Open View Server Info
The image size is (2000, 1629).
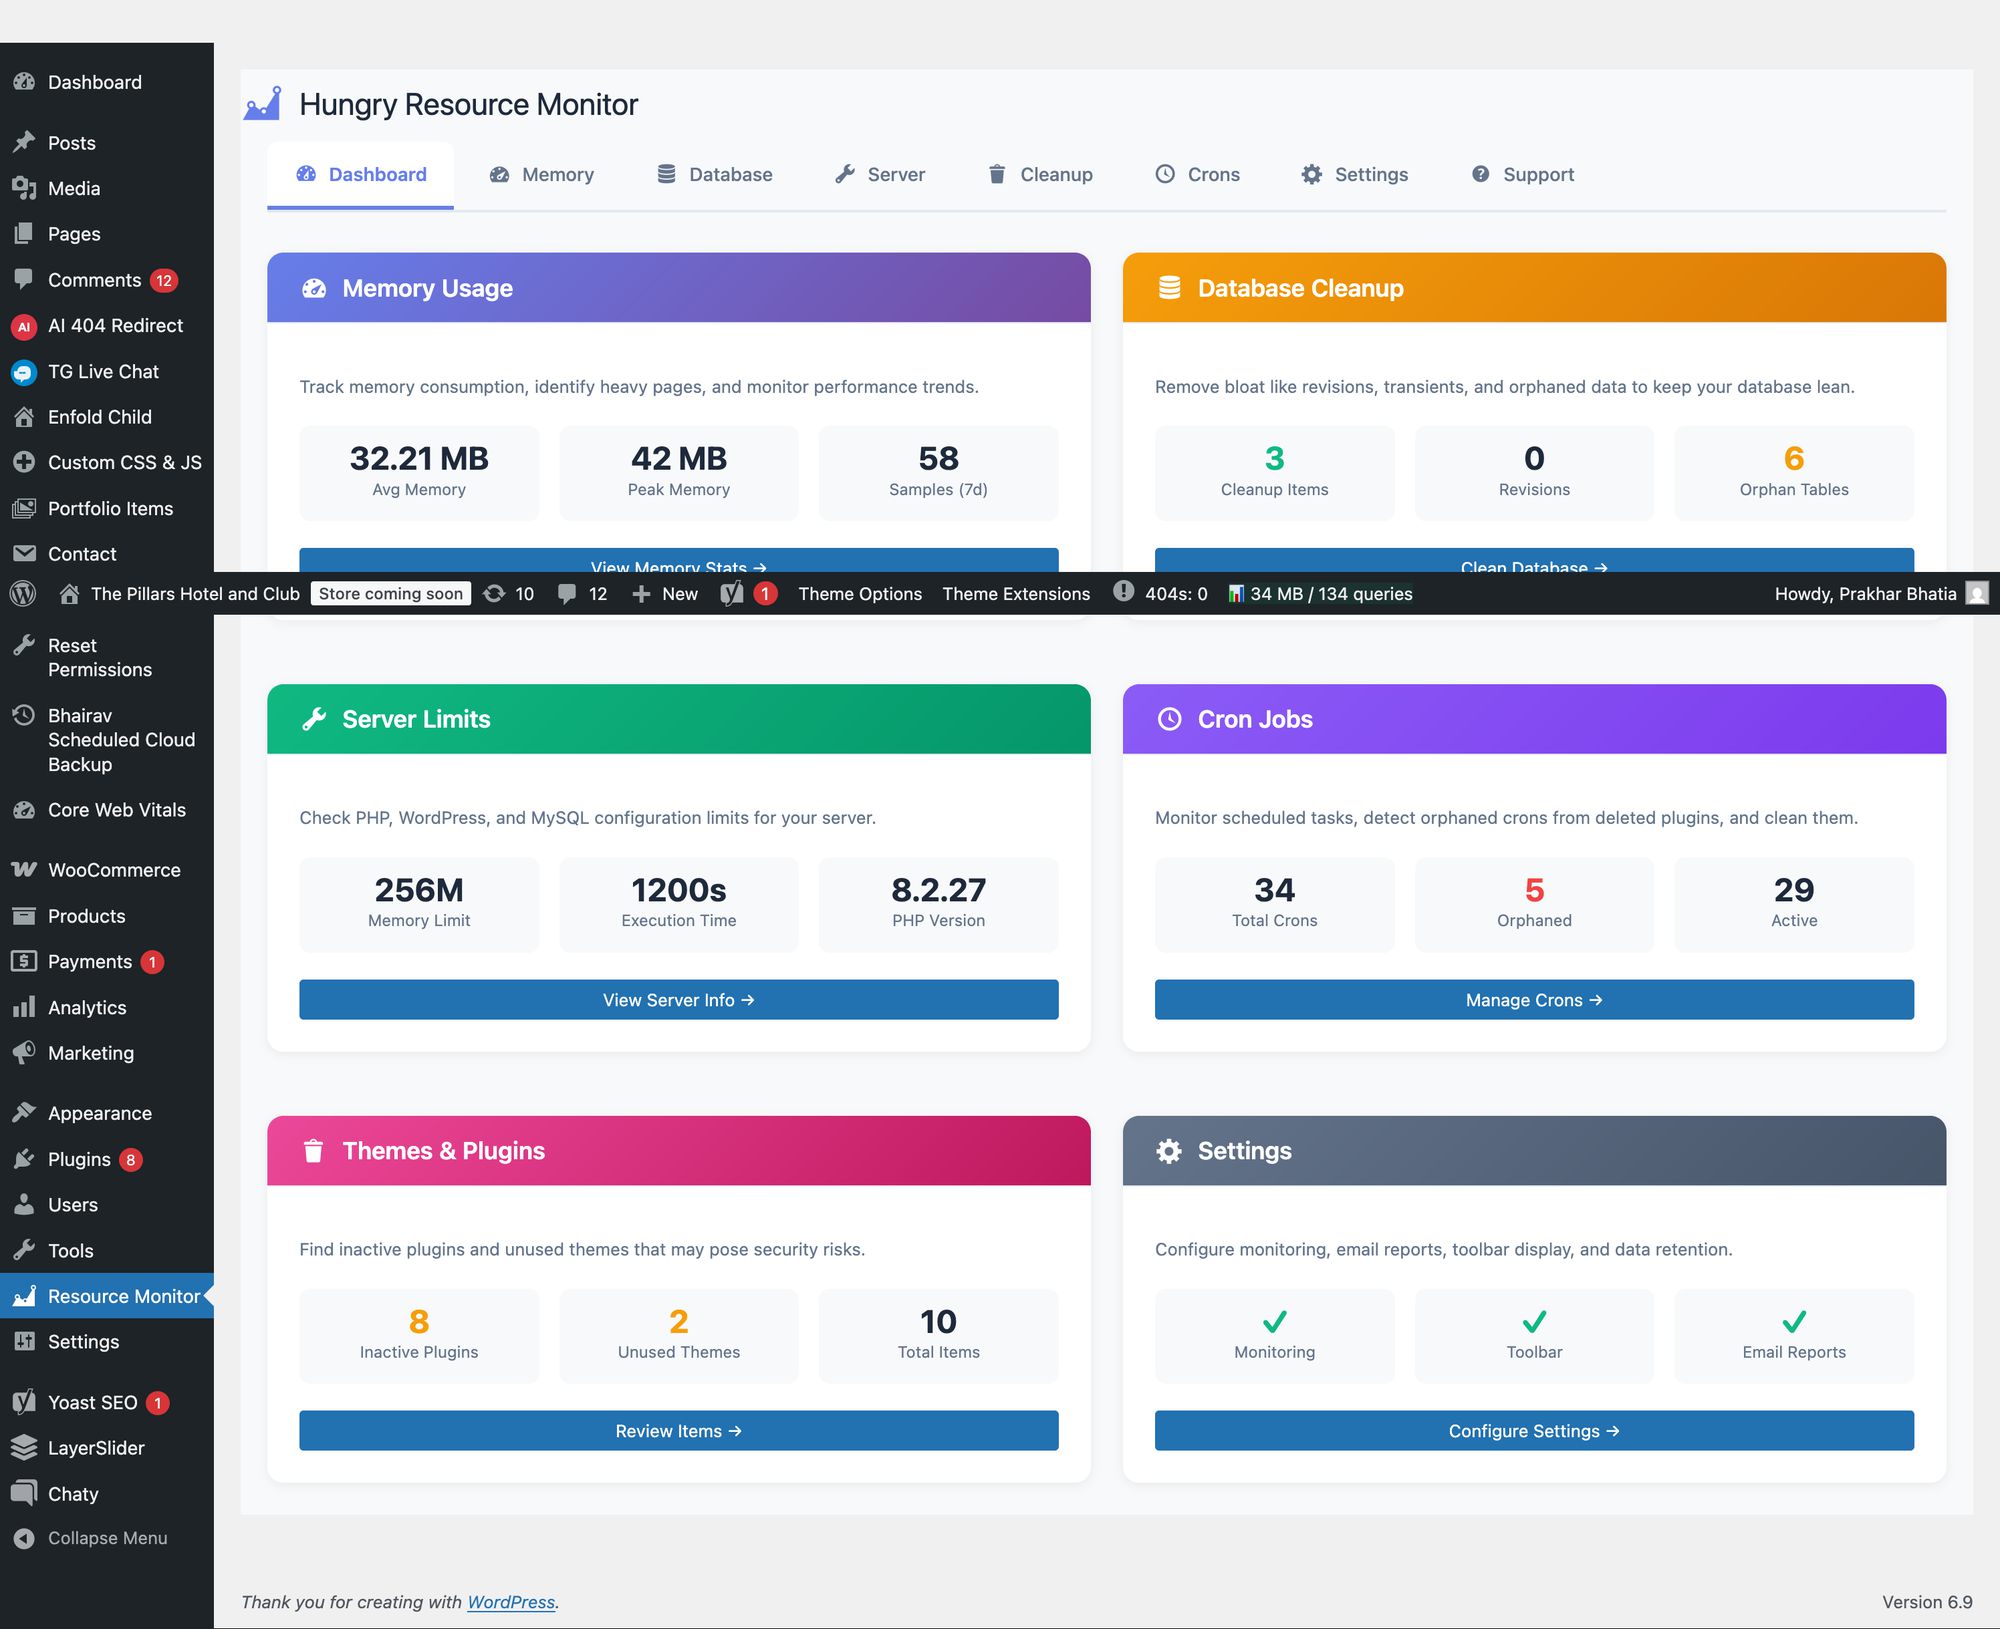pyautogui.click(x=678, y=999)
